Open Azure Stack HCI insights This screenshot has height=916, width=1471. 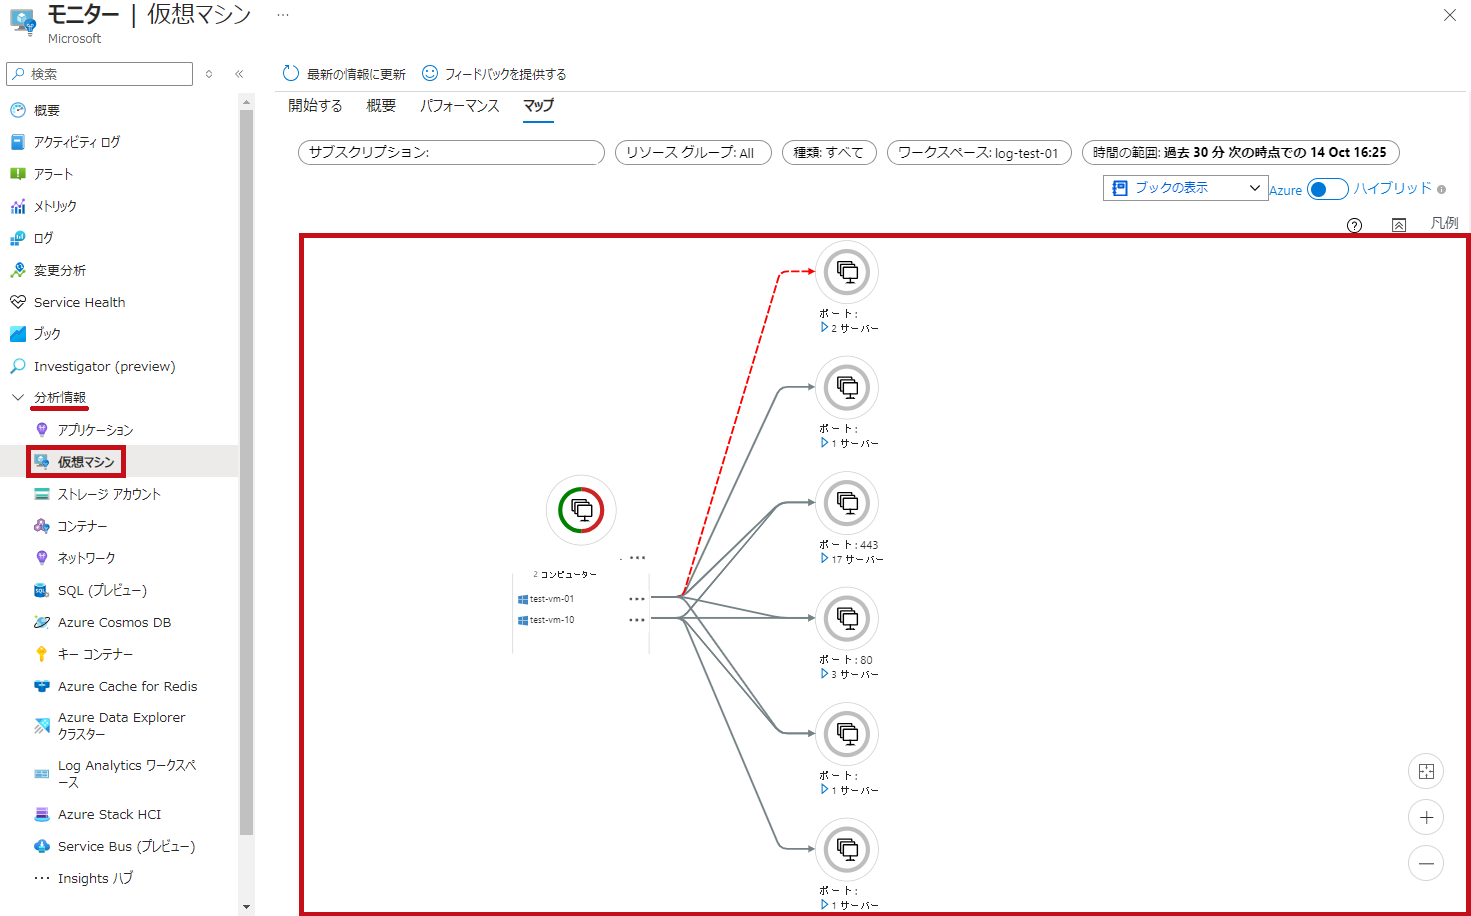pos(109,814)
